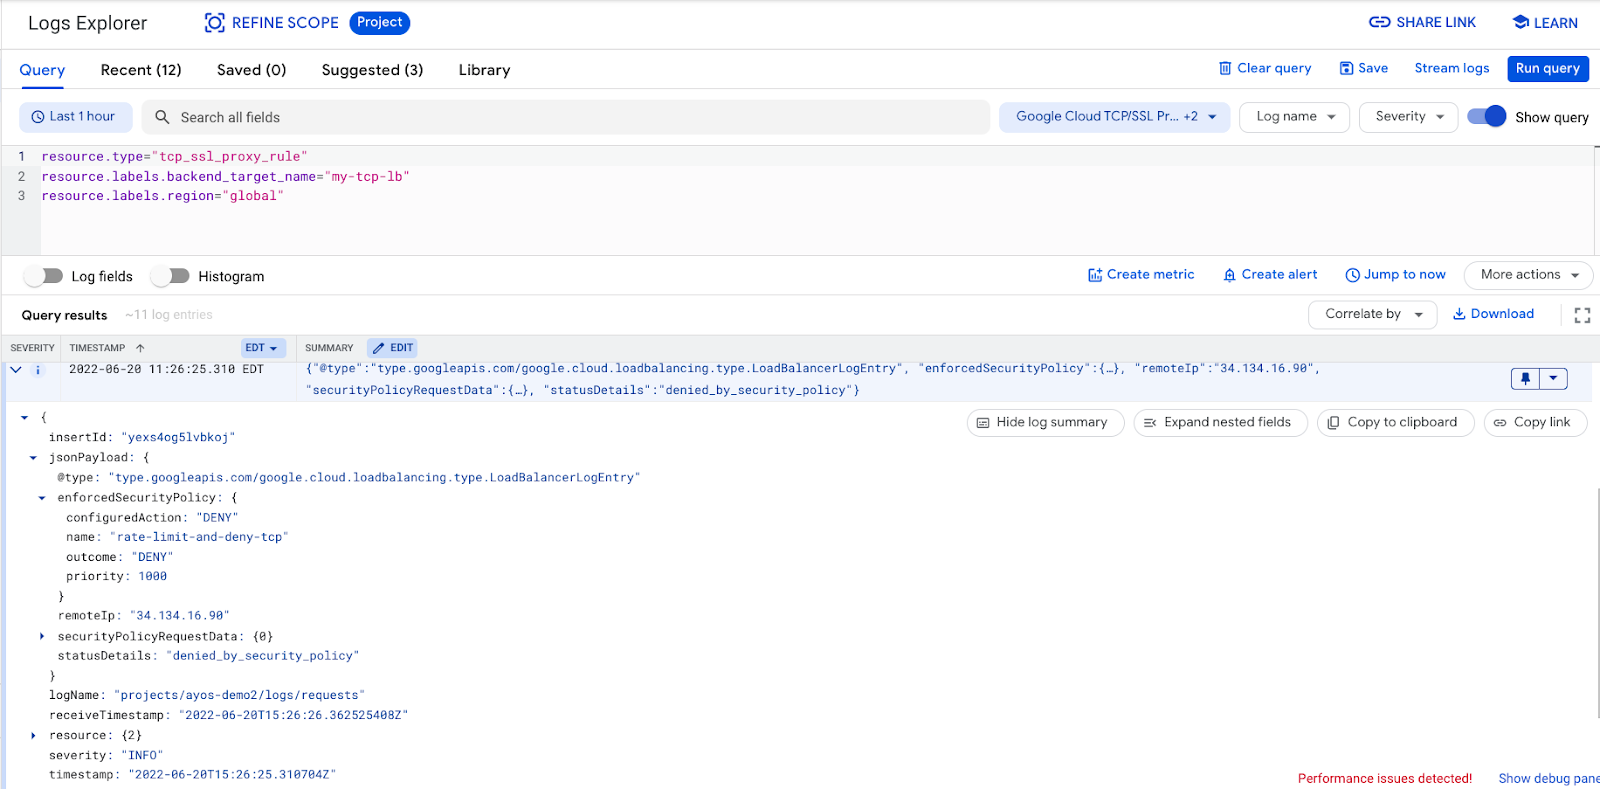Expand the securityPolicyRequestData field
This screenshot has height=789, width=1600.
[x=42, y=636]
